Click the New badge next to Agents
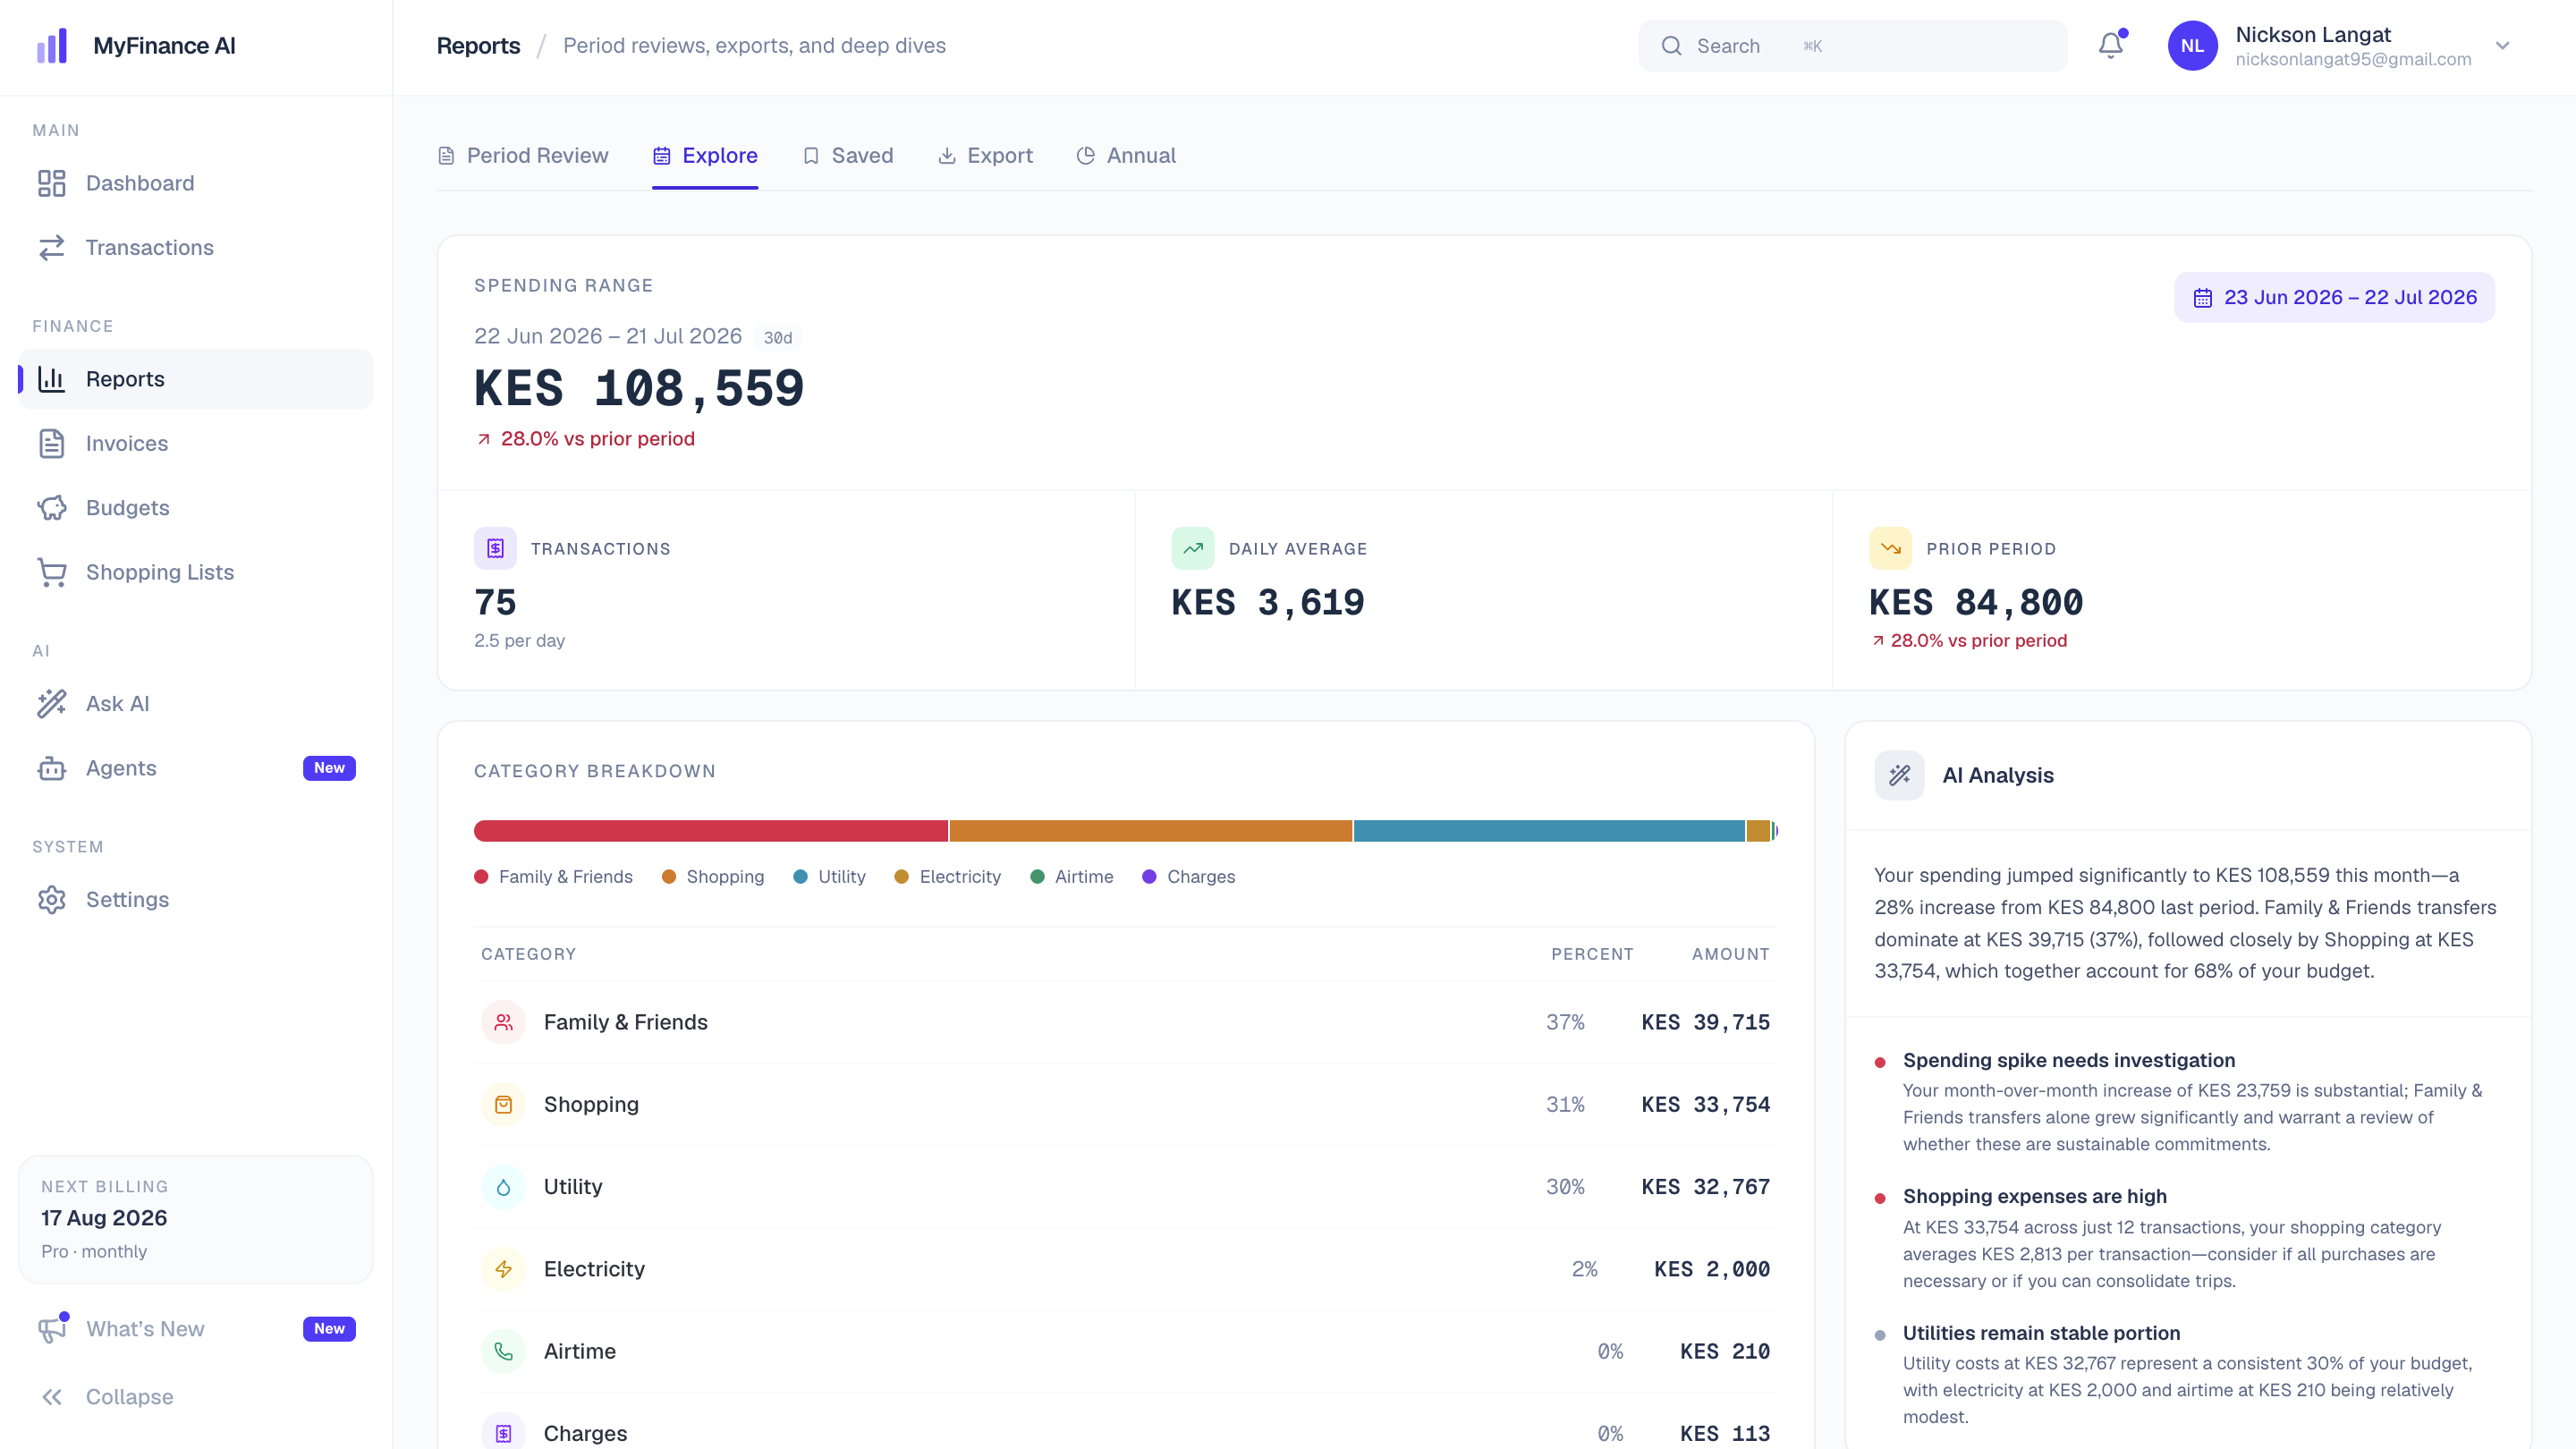The image size is (2576, 1449). (329, 768)
